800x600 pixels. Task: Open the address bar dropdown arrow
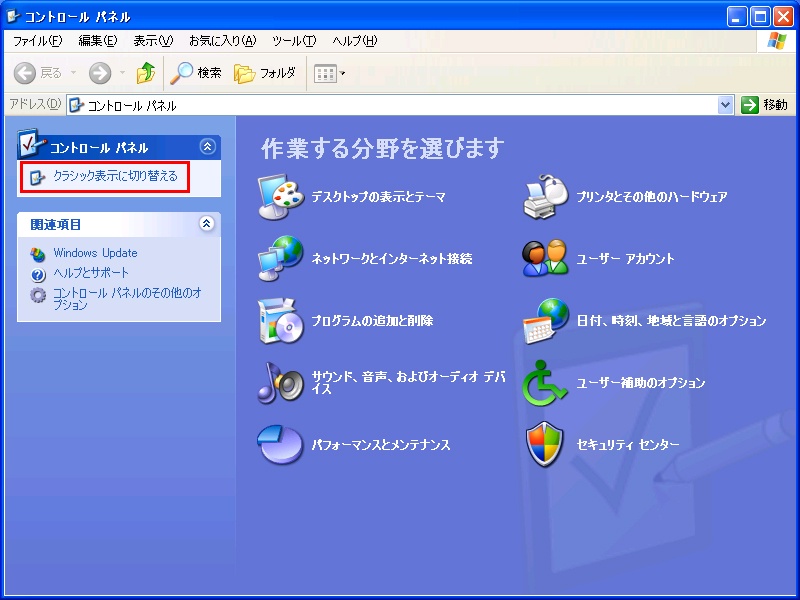726,105
